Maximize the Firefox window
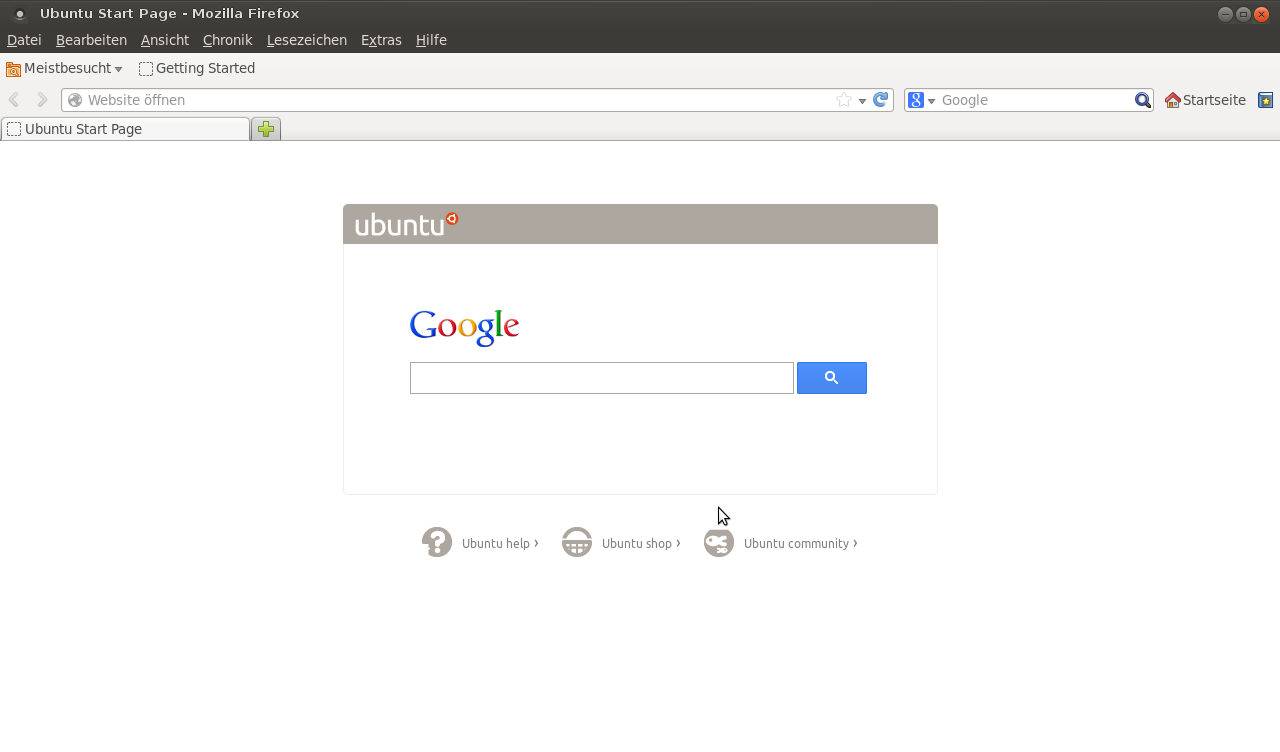Viewport: 1280px width, 752px height. click(1243, 14)
